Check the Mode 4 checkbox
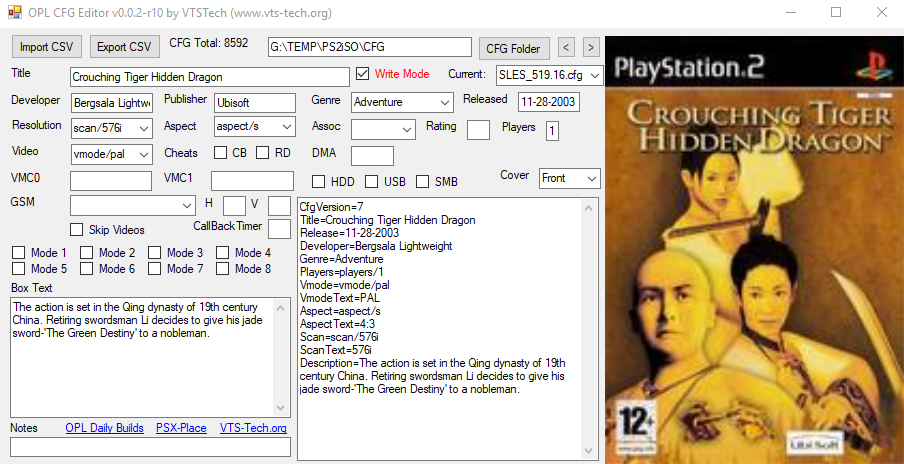Image resolution: width=904 pixels, height=464 pixels. [223, 252]
